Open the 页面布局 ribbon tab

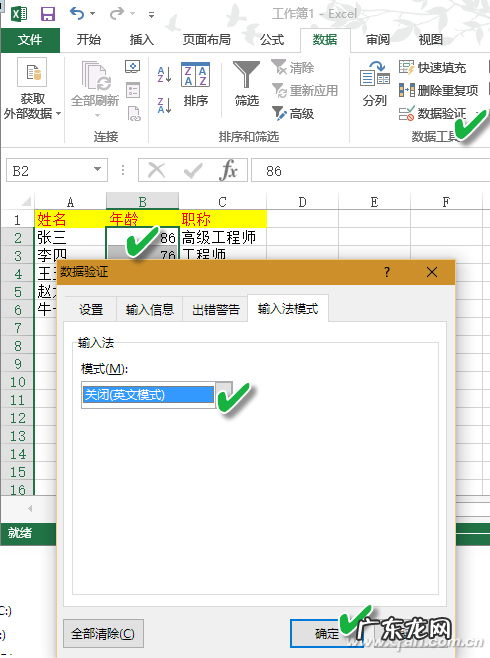[206, 40]
